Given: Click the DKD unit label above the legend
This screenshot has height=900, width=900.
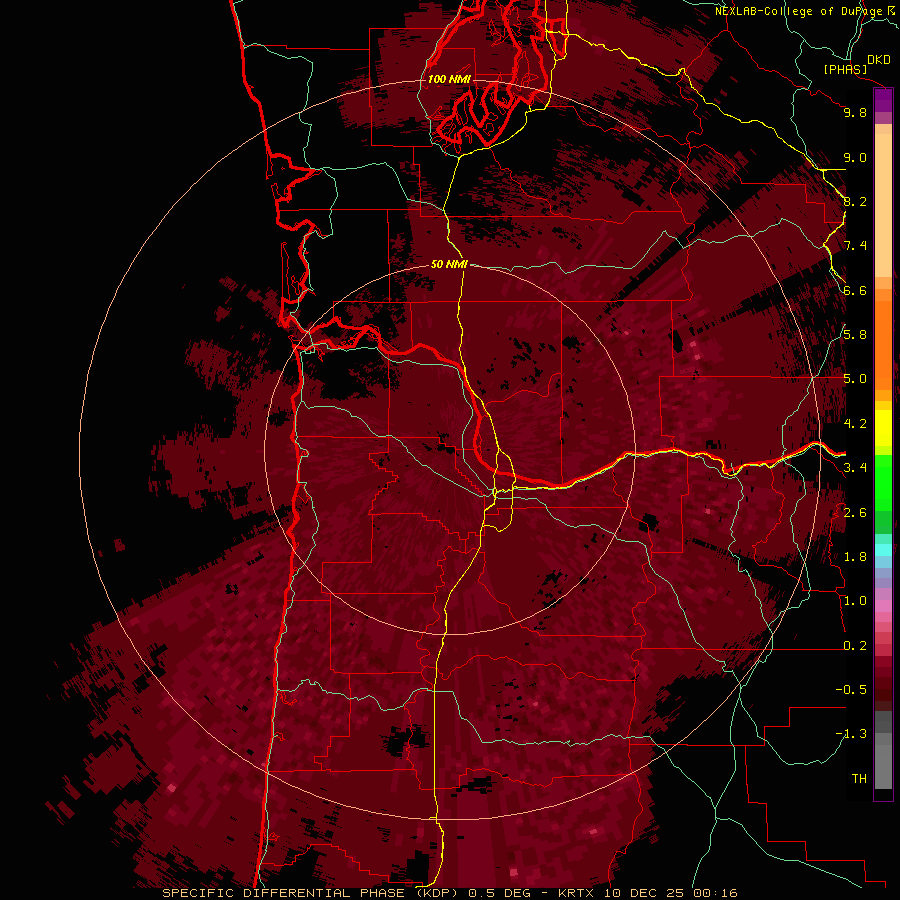Looking at the screenshot, I should pos(879,60).
